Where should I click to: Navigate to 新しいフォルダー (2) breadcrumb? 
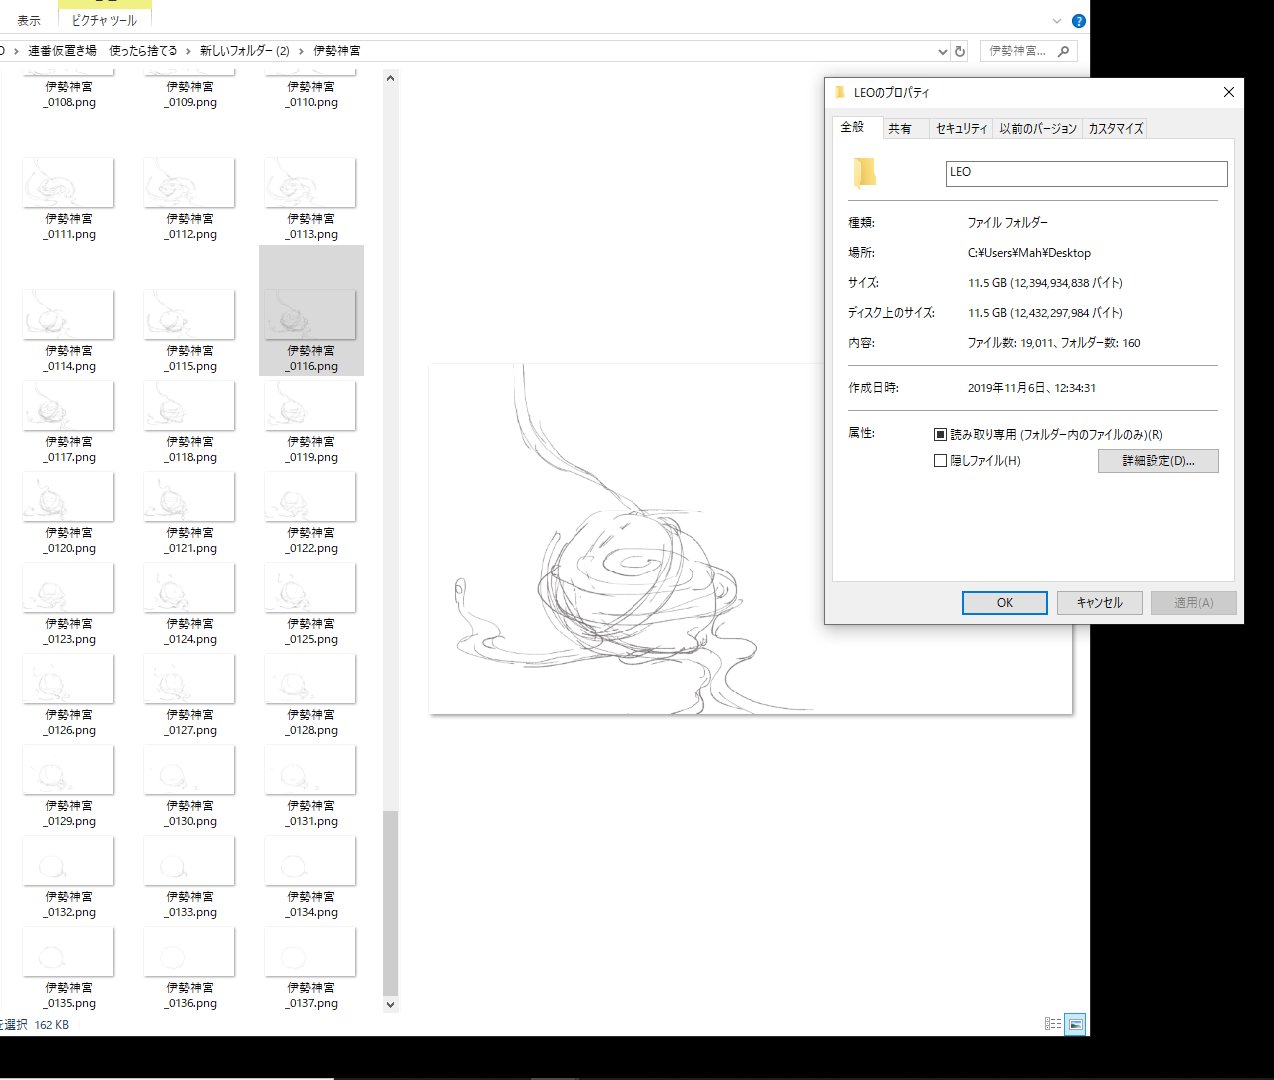point(245,51)
